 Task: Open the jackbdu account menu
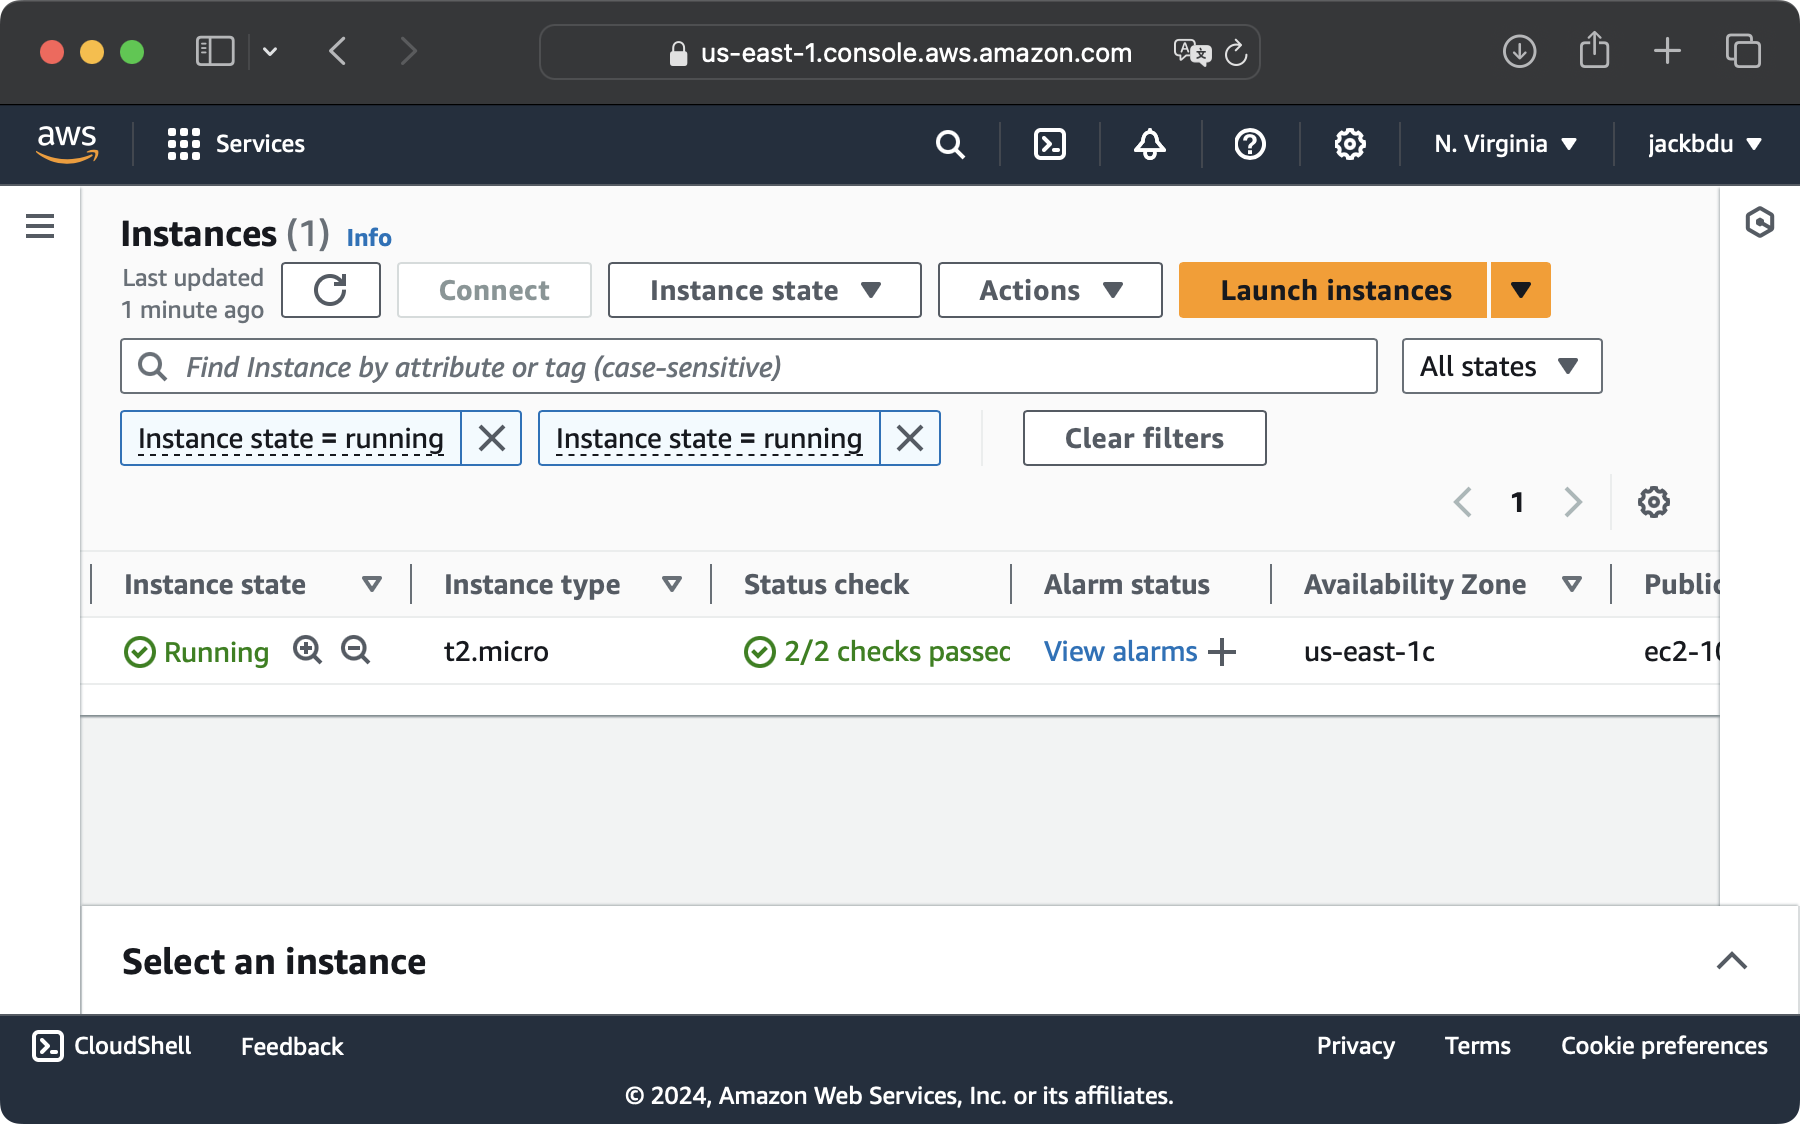1703,144
